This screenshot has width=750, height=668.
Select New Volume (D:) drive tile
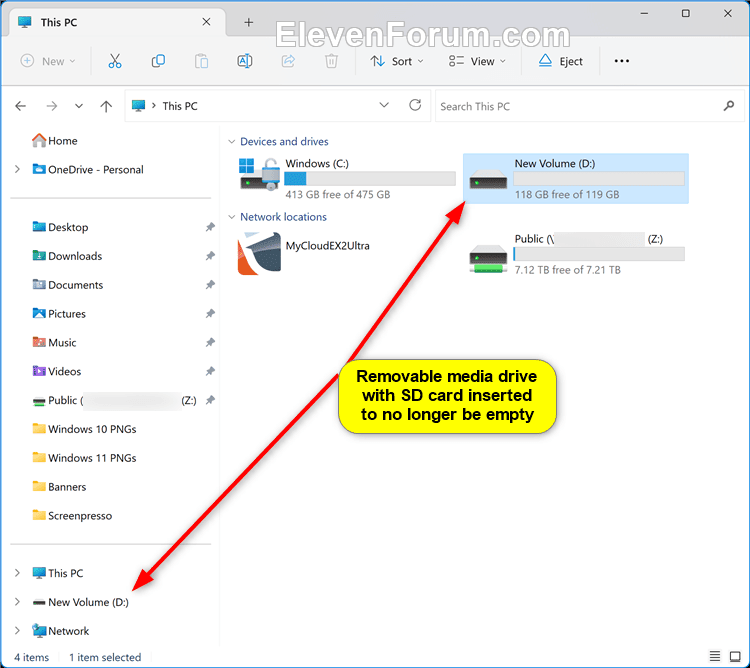click(576, 178)
